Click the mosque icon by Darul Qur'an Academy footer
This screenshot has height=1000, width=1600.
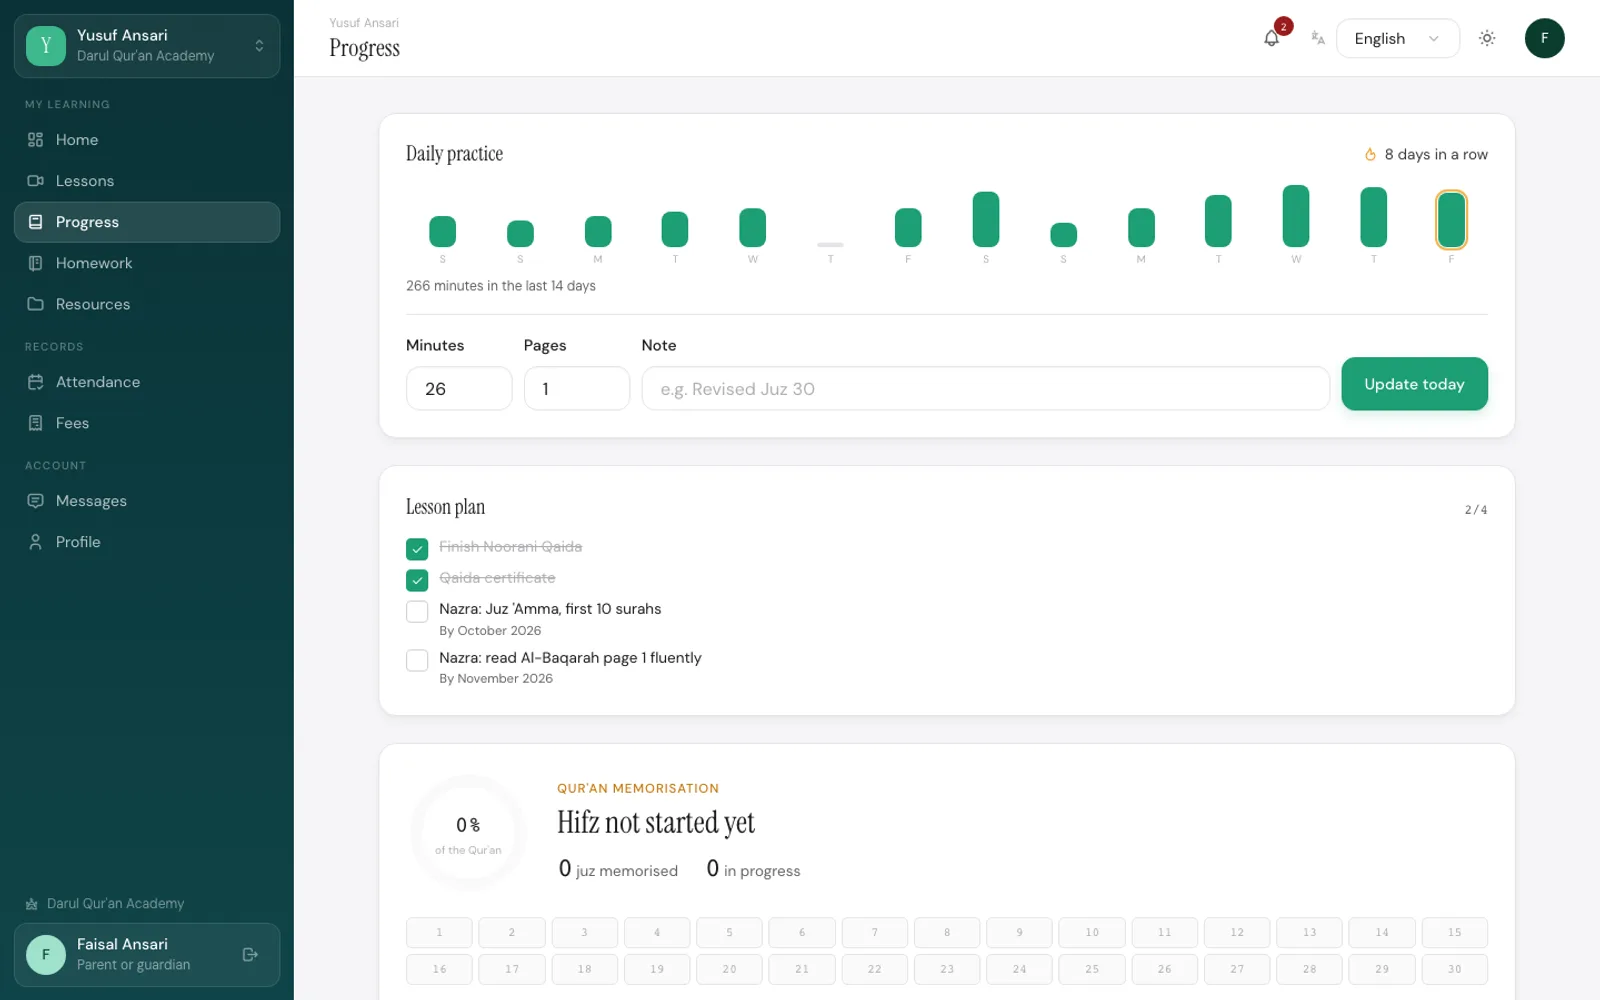coord(32,904)
